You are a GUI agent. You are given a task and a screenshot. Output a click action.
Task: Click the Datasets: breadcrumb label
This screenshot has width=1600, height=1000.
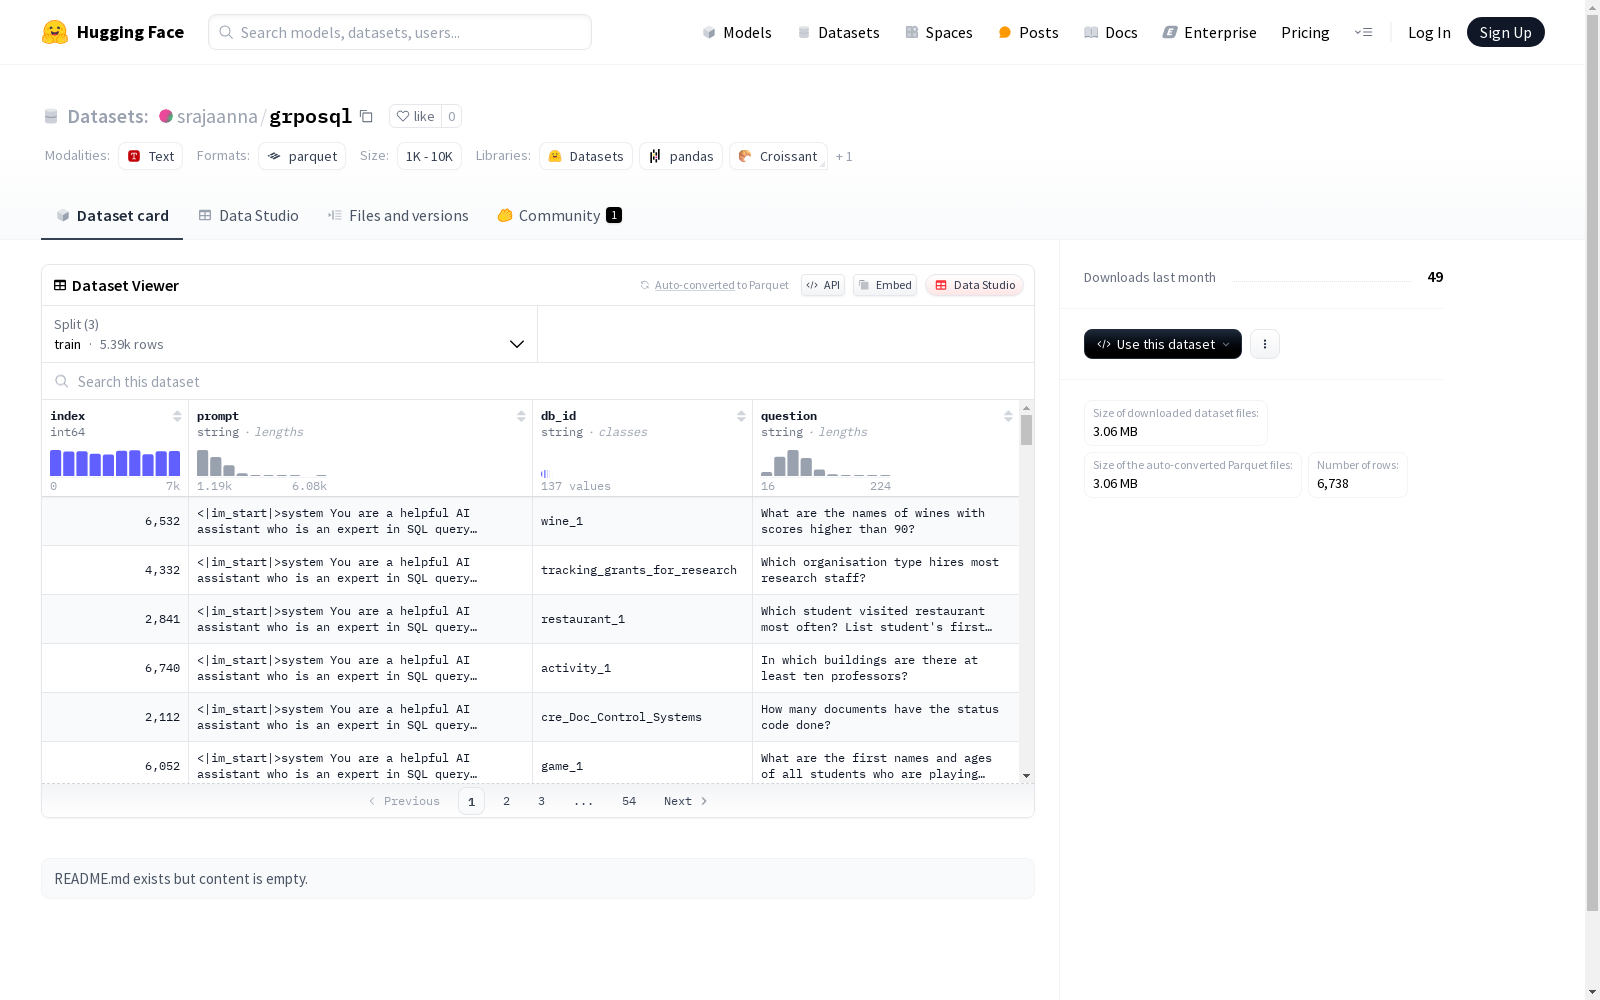(x=108, y=116)
